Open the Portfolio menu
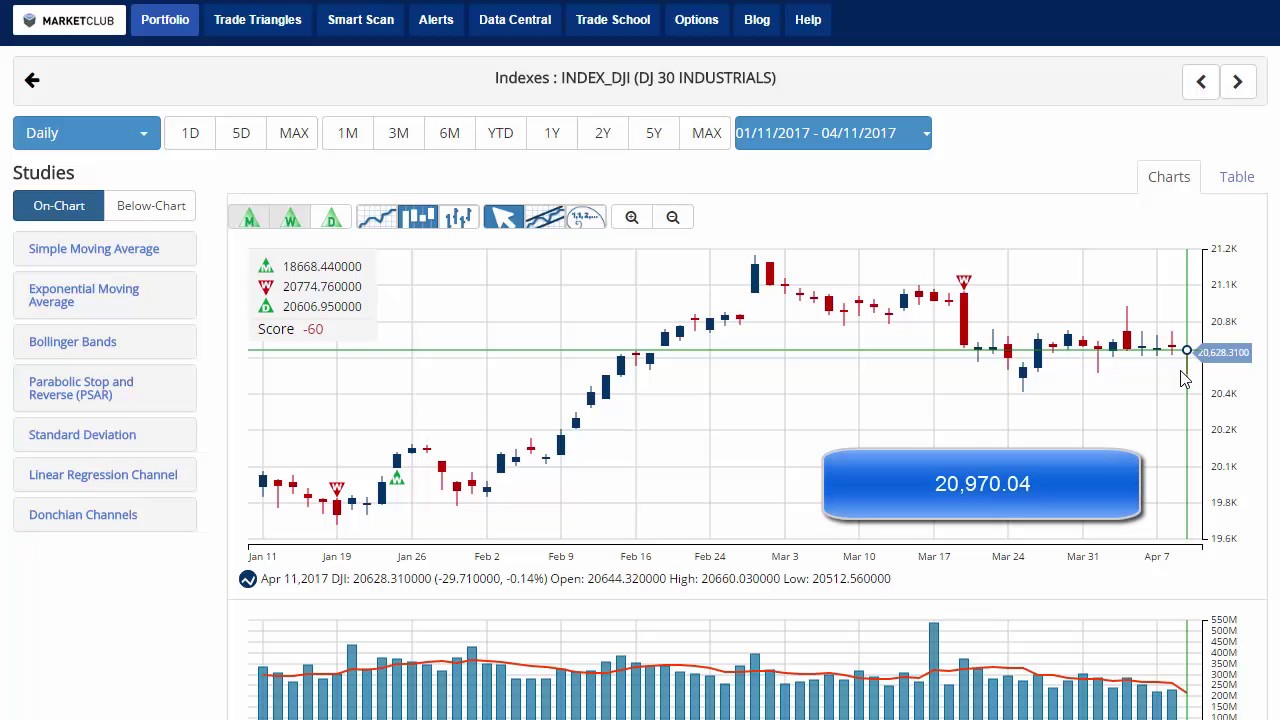This screenshot has height=720, width=1280. pyautogui.click(x=165, y=20)
